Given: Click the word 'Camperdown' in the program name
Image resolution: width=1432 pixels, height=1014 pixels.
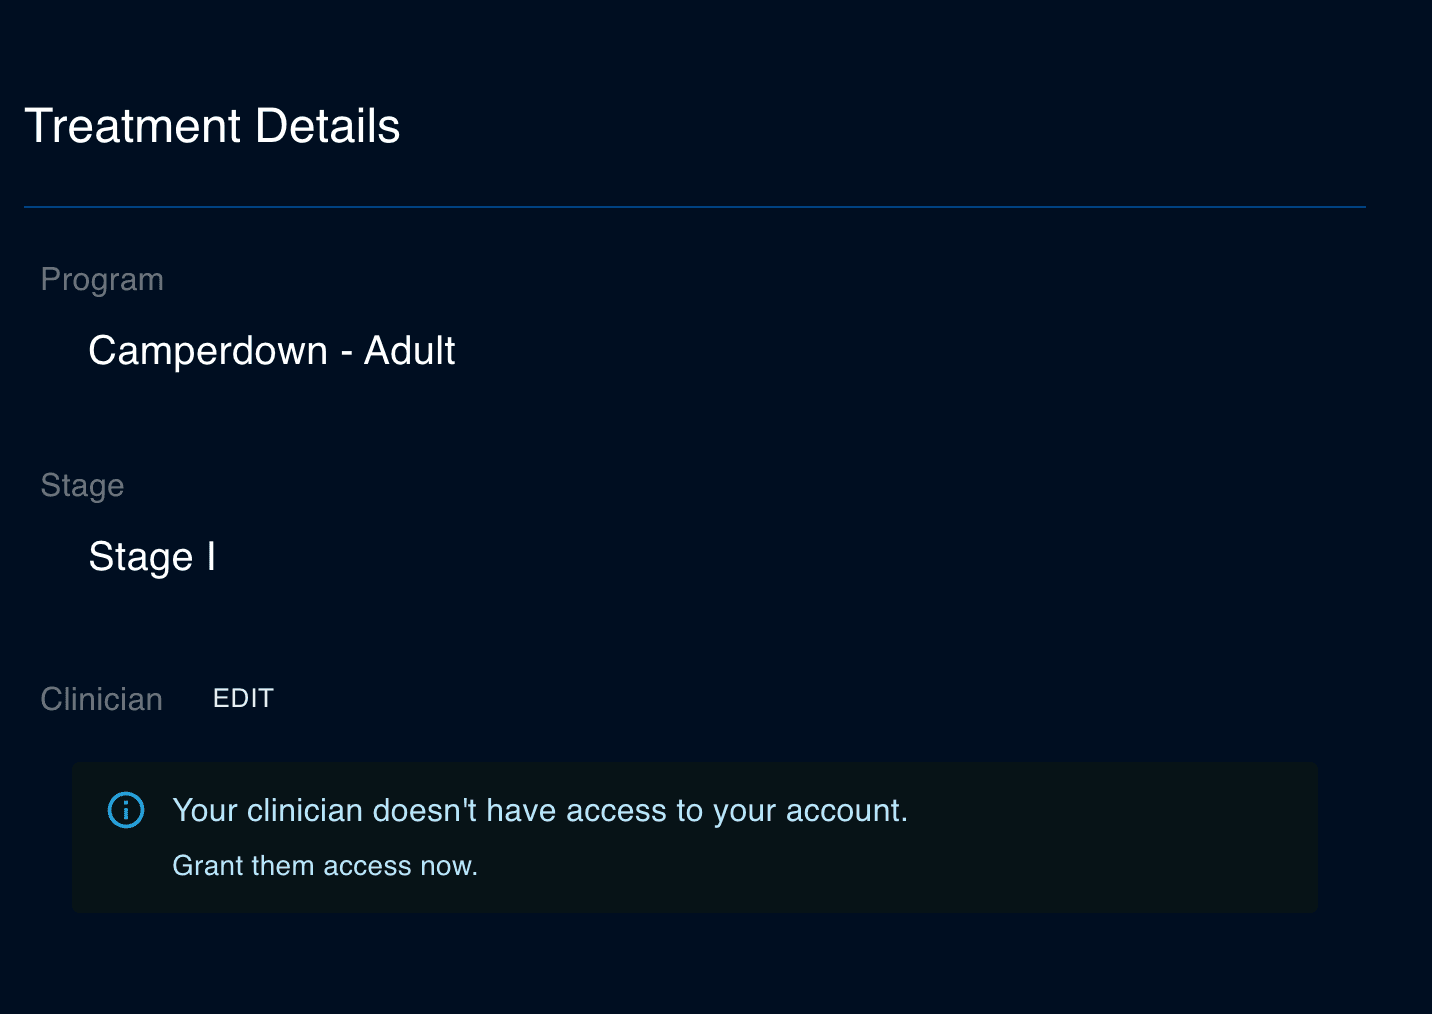Looking at the screenshot, I should point(208,351).
